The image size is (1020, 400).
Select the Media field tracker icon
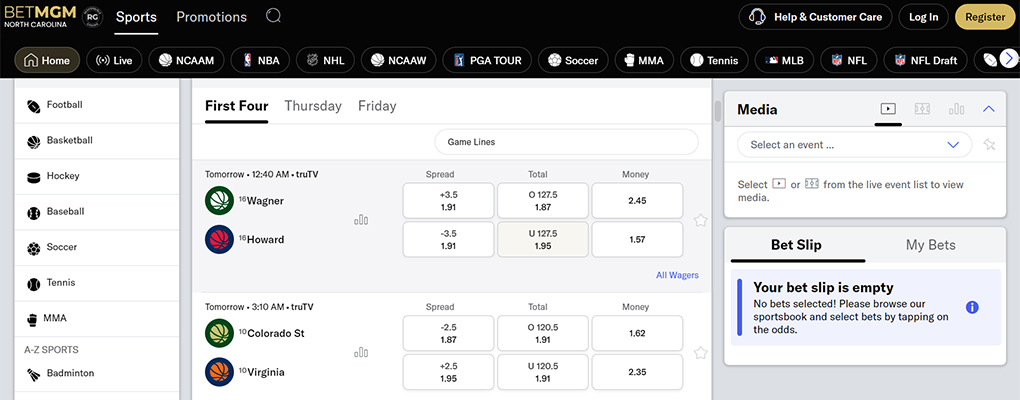pos(922,109)
